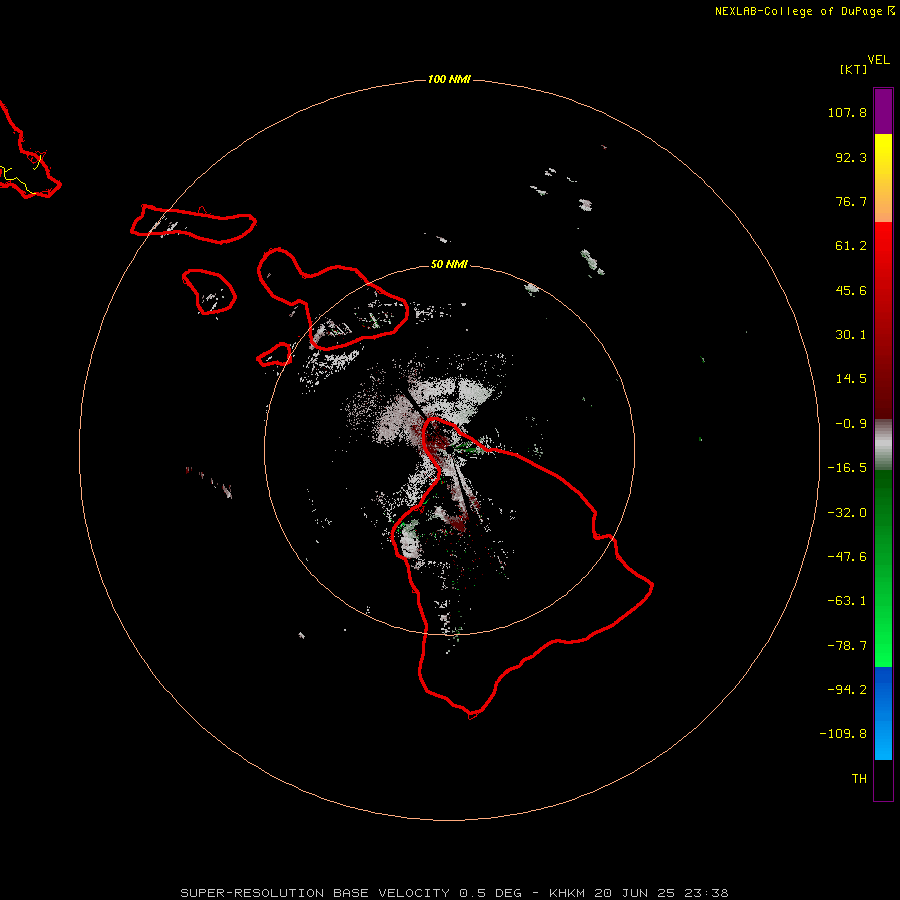Click the 30.1 velocity scale value
Screen dimensions: 900x900
(851, 335)
